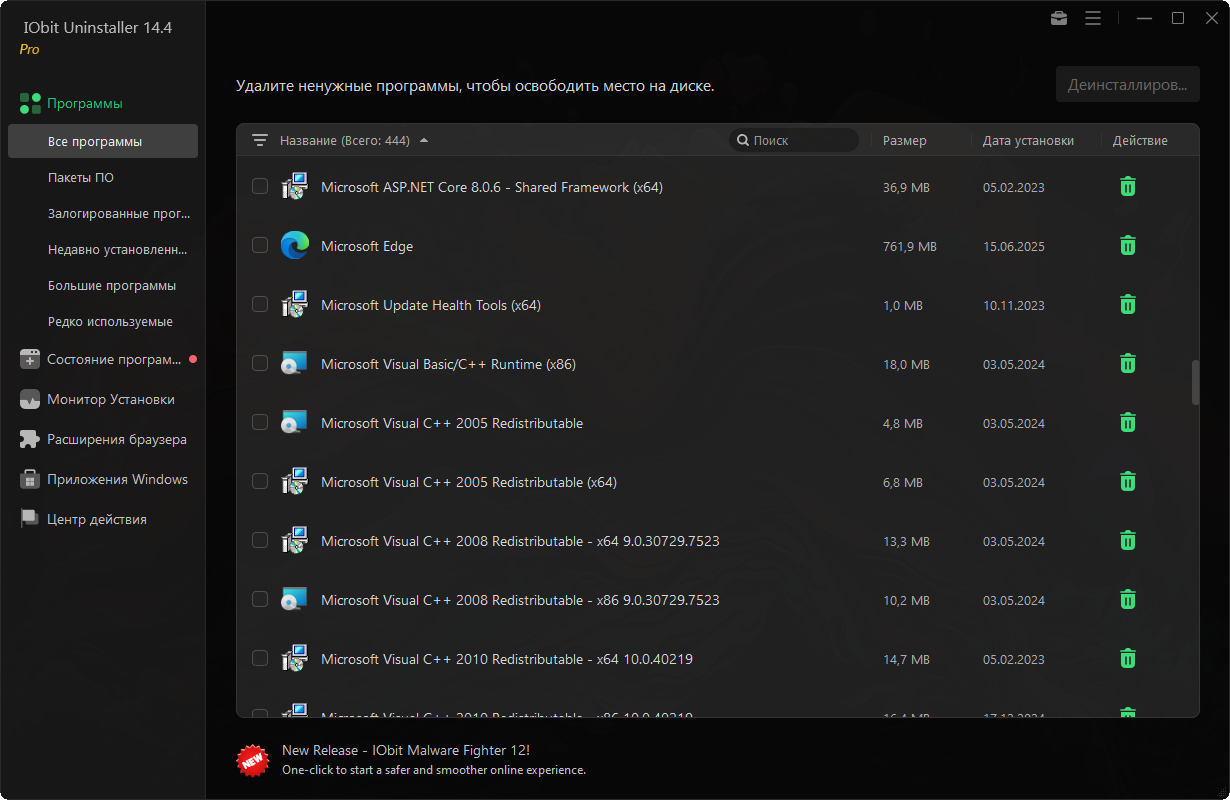
Task: Tick the Microsoft Update Health Tools checkbox
Action: (x=260, y=304)
